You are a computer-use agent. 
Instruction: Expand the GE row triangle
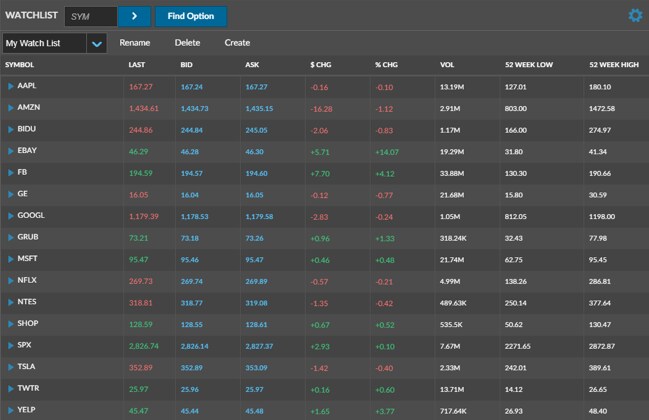(x=11, y=194)
